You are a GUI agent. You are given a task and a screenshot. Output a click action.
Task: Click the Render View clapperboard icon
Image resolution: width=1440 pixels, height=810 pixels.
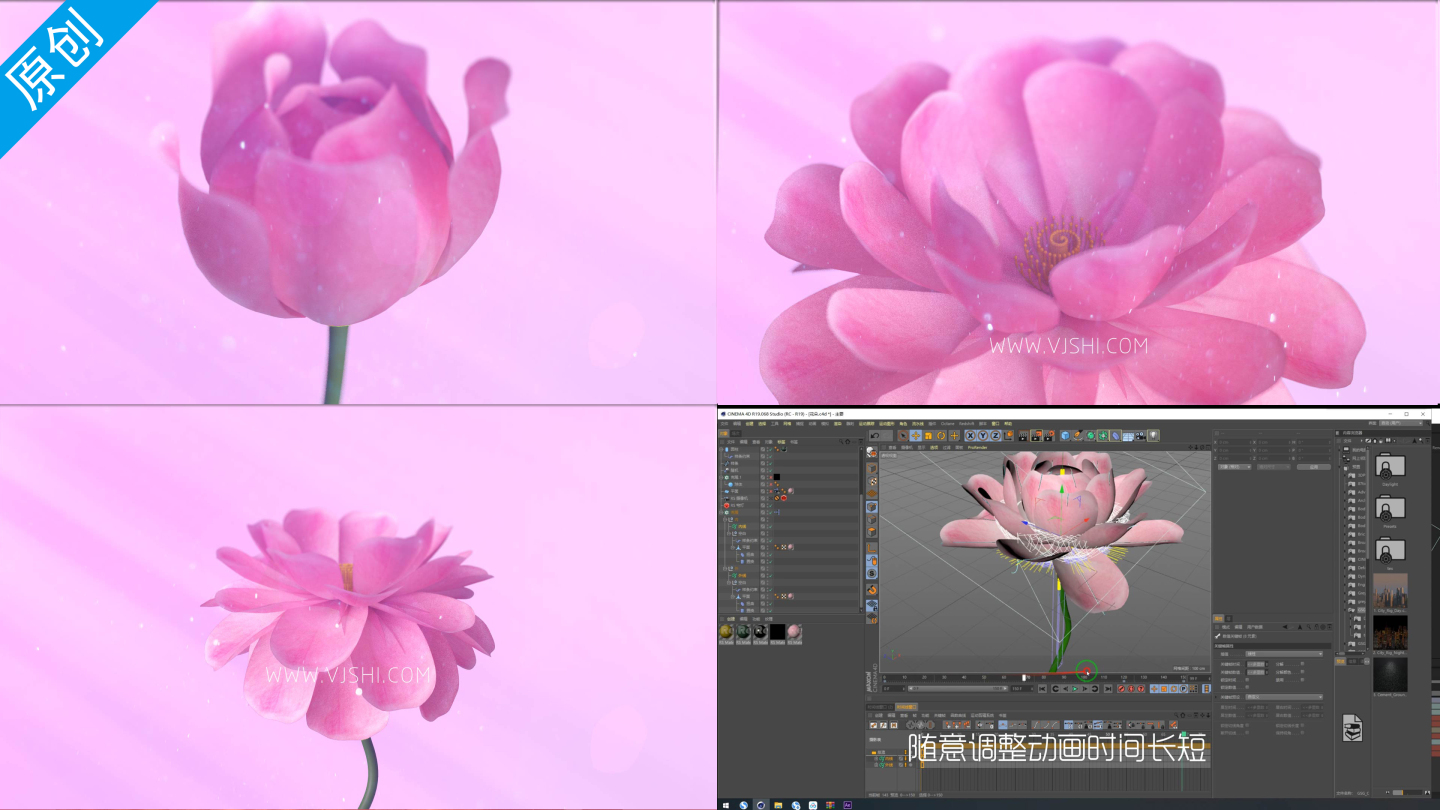click(1024, 435)
